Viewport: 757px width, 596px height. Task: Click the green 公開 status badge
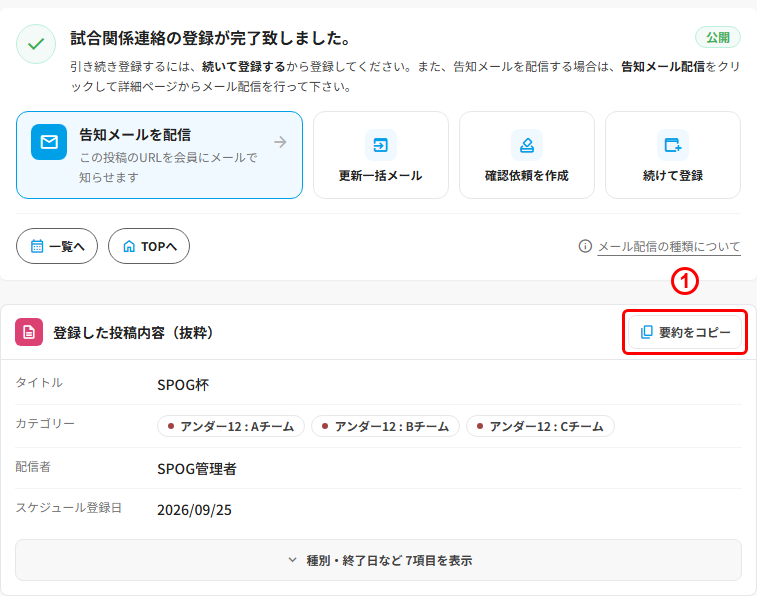pos(717,37)
